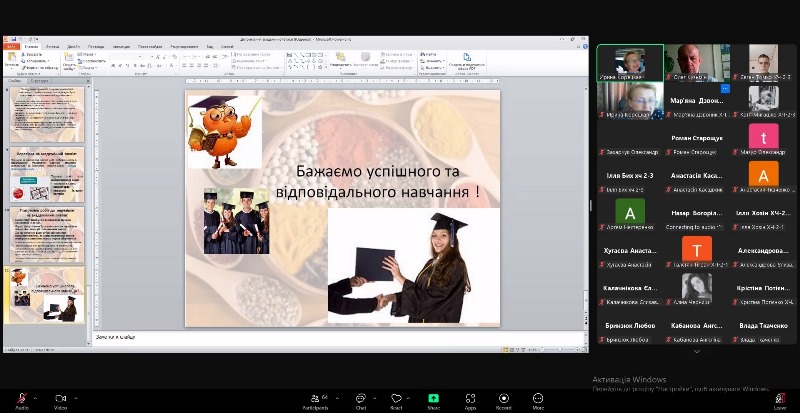
Task: Open the More options icon in Zoom
Action: pos(538,398)
